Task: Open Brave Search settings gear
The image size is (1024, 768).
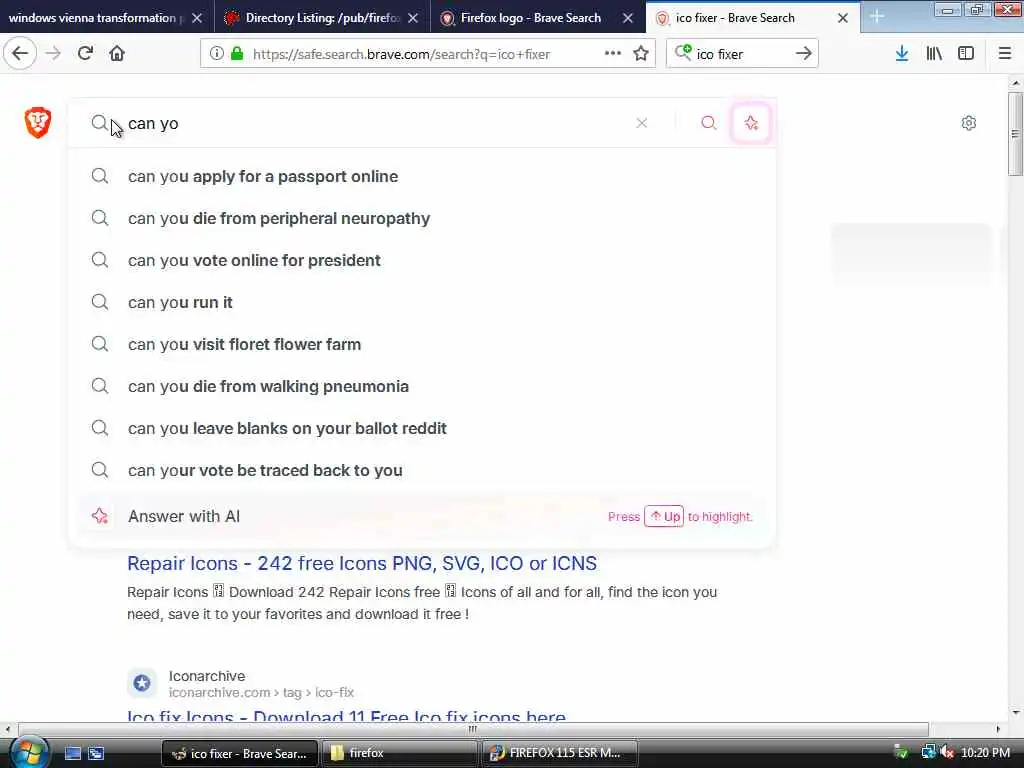Action: coord(968,123)
